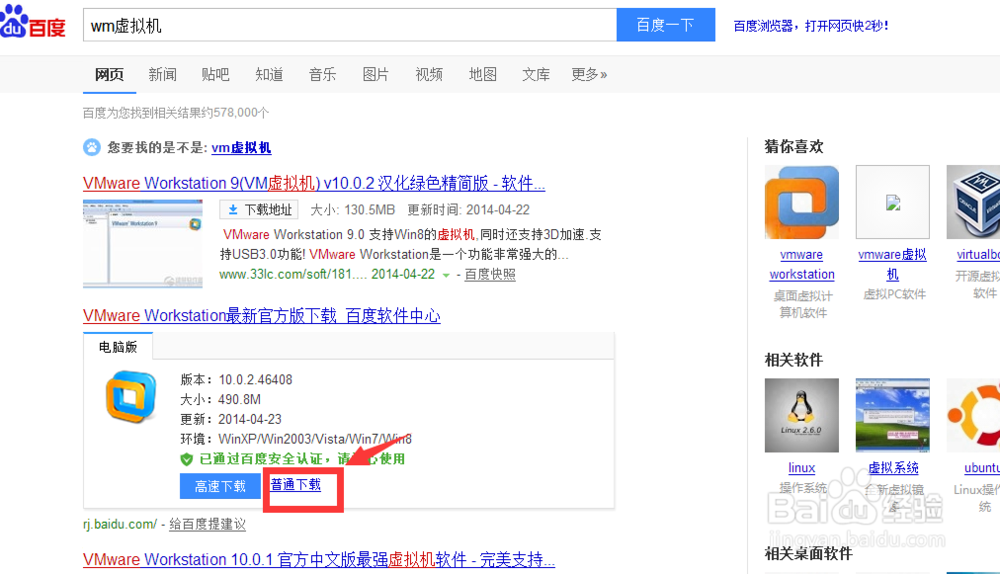Open the linux sidebar link
This screenshot has height=574, width=1000.
click(802, 468)
